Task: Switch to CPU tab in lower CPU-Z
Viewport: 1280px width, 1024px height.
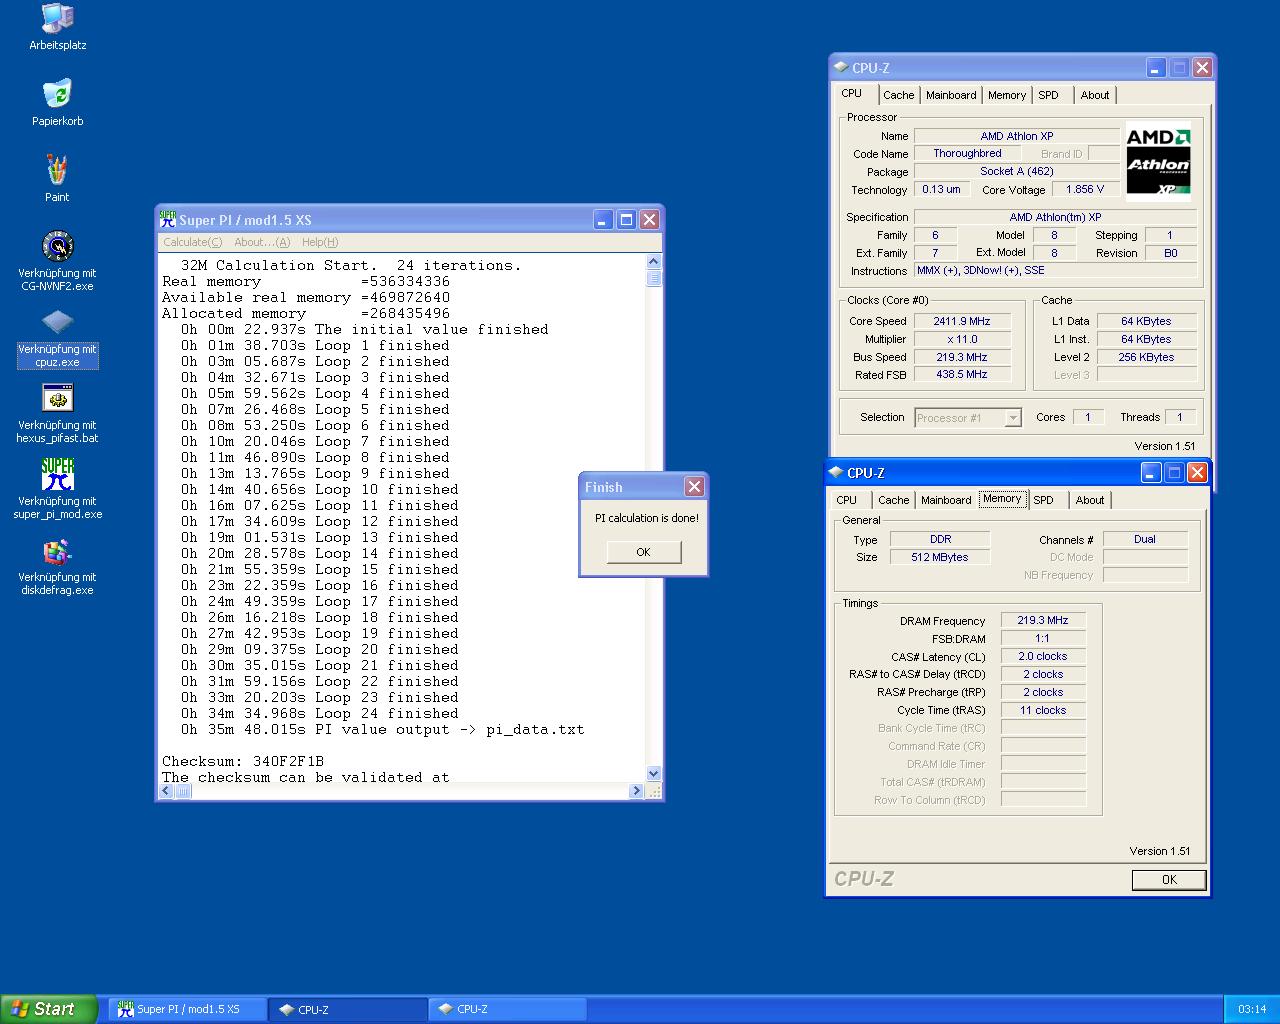Action: (x=847, y=500)
